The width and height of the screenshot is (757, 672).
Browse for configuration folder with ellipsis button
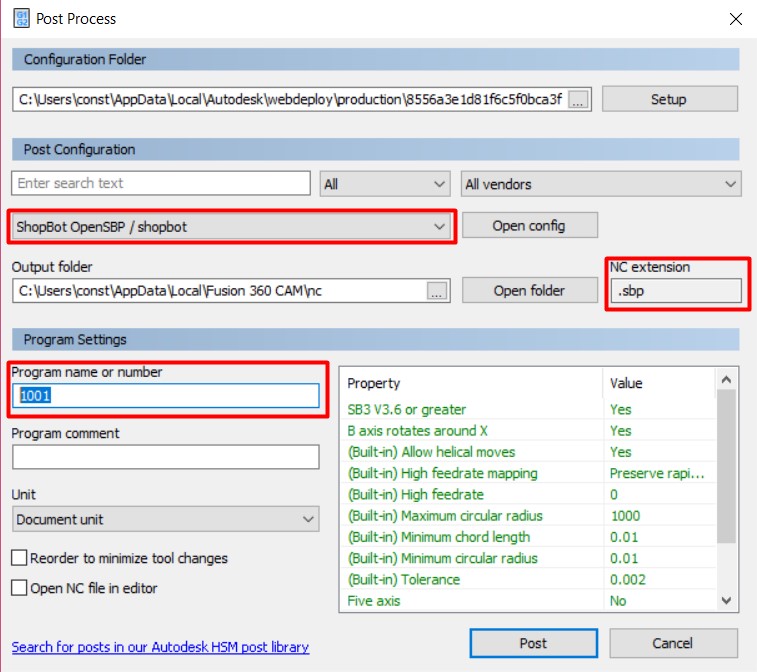click(578, 99)
